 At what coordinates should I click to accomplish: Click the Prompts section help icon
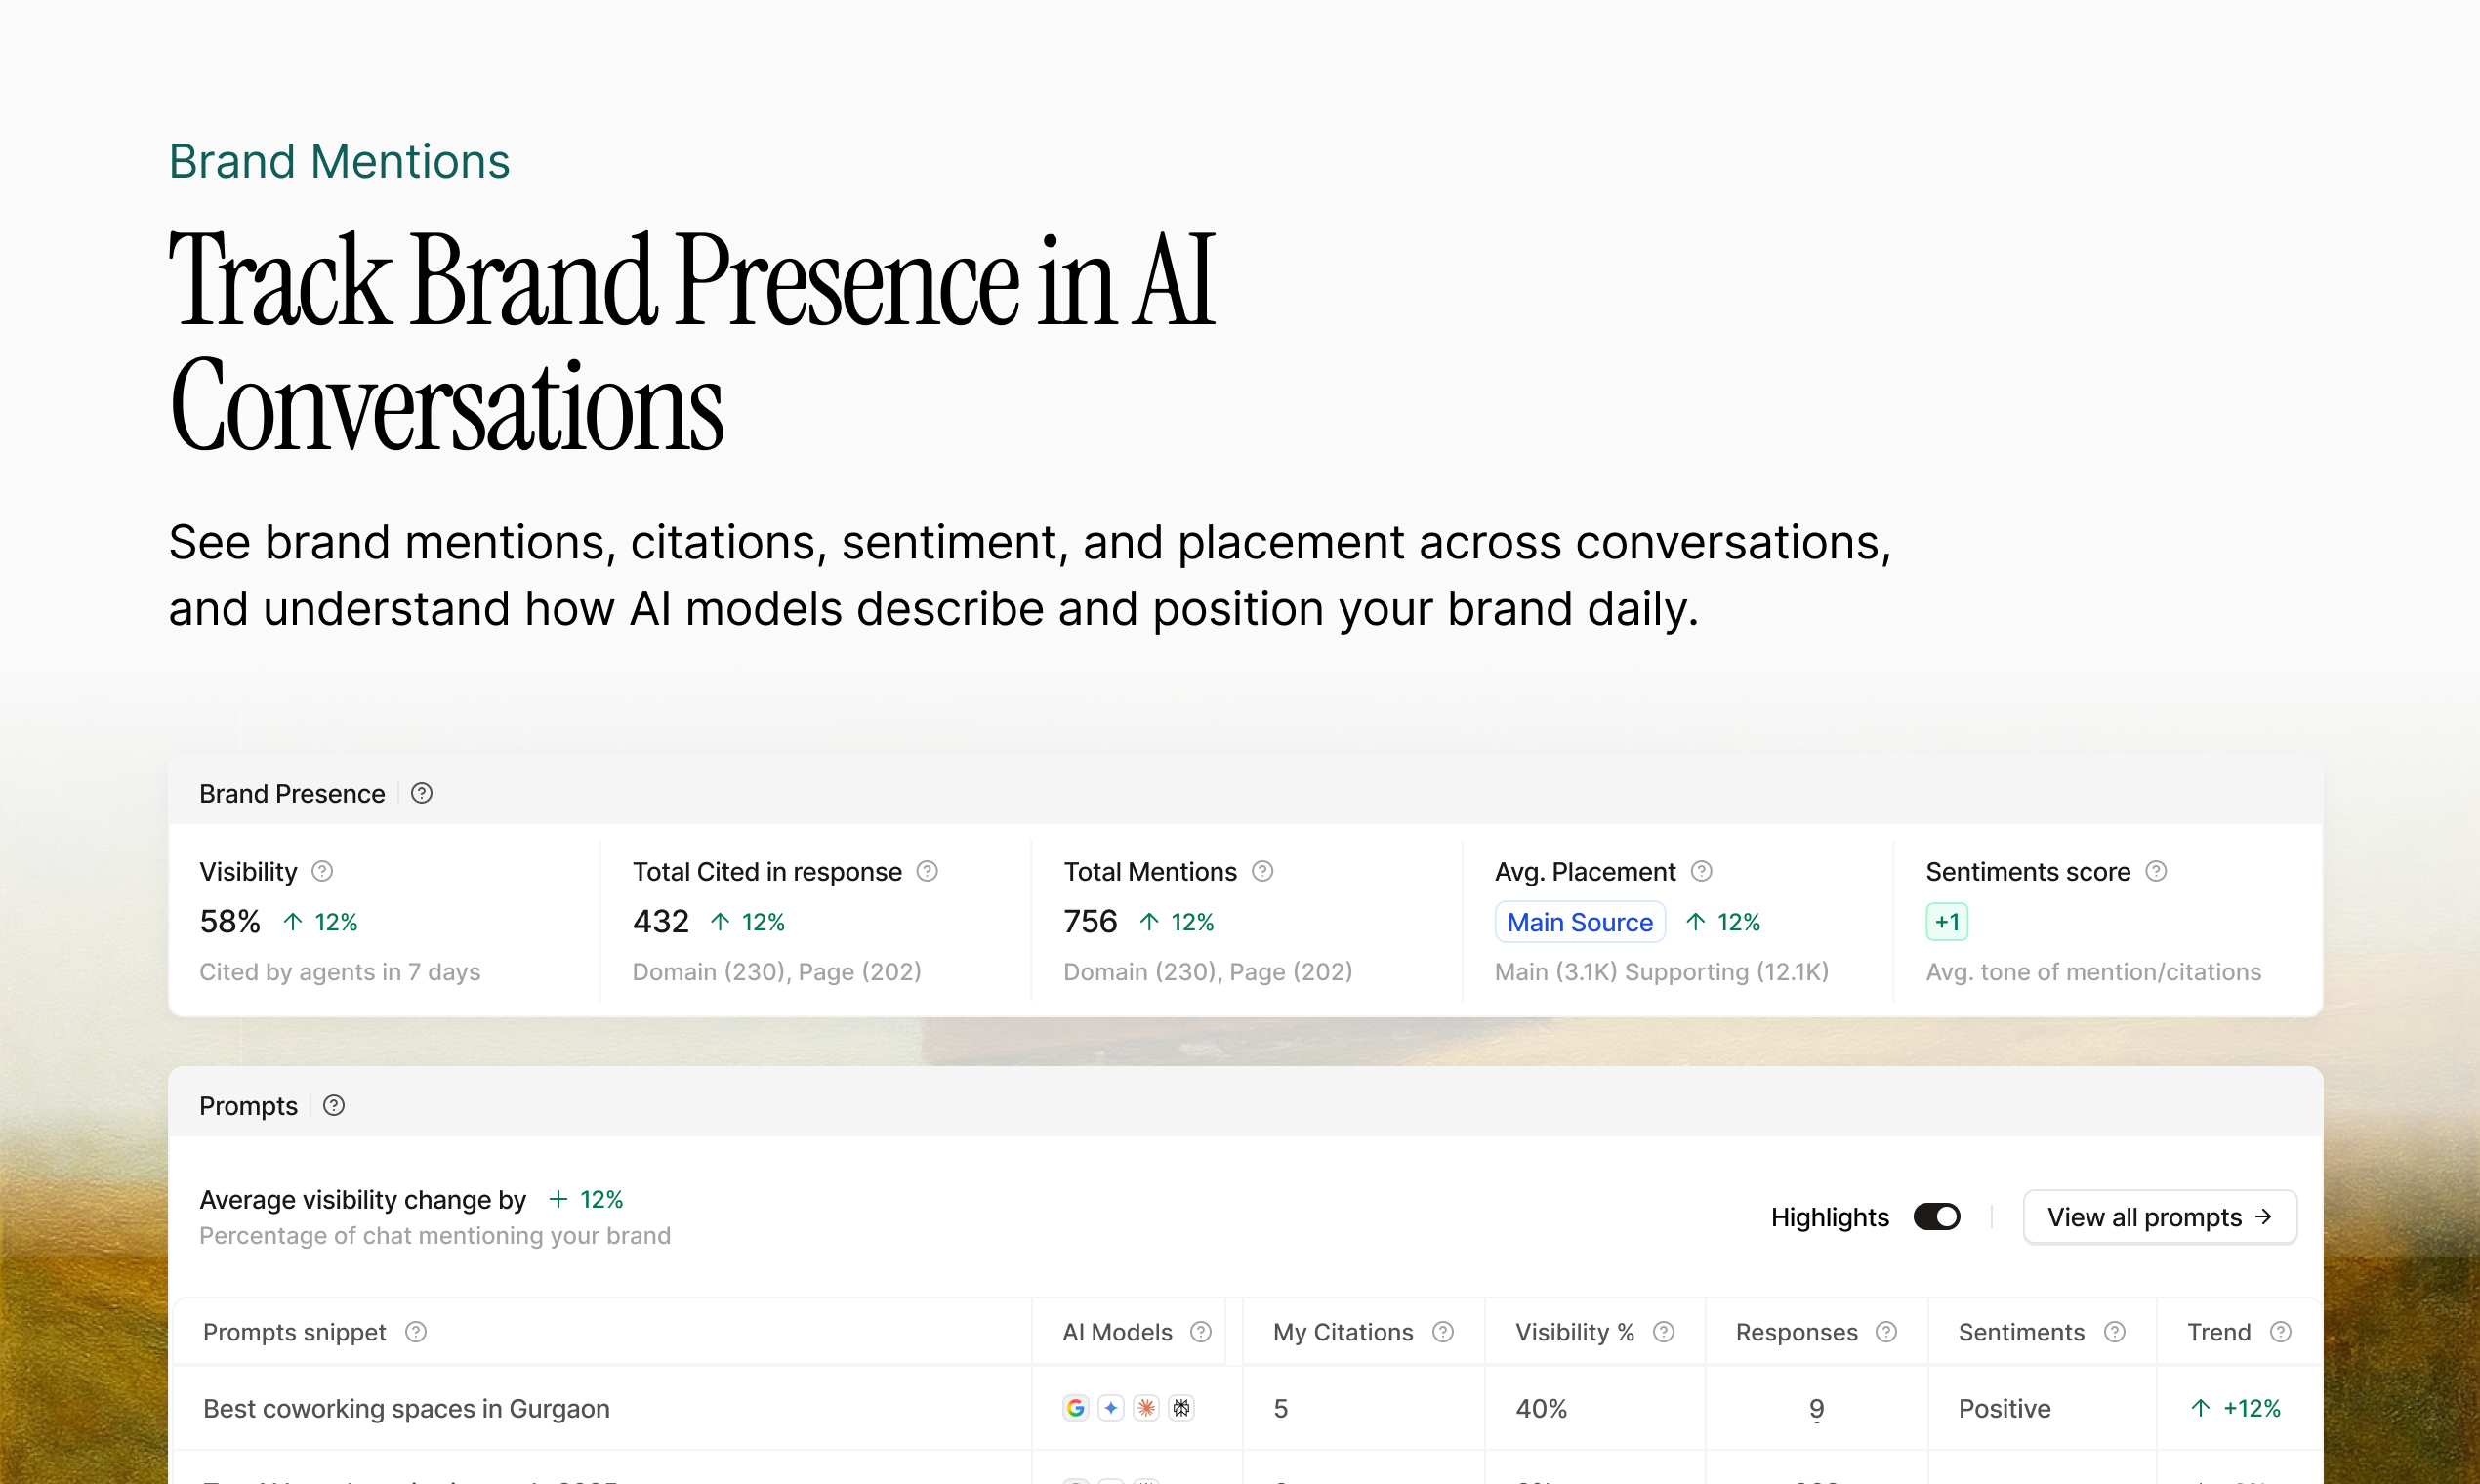(x=334, y=1105)
